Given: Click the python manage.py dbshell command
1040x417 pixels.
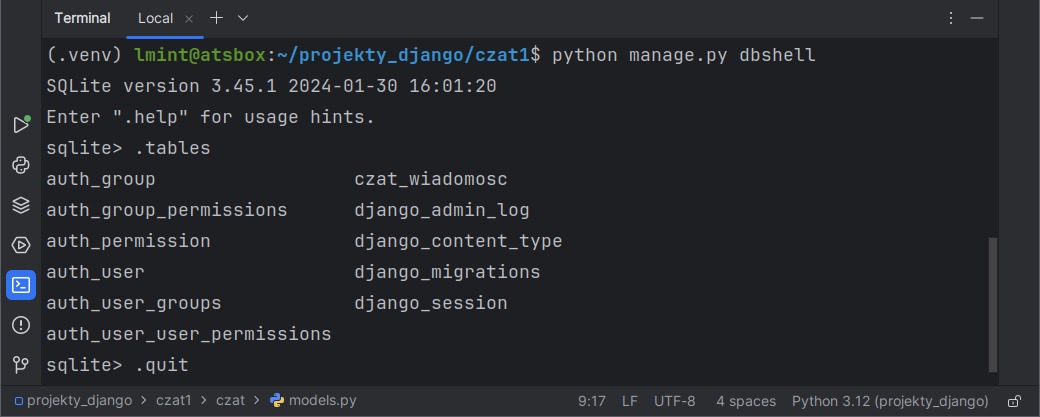Looking at the screenshot, I should (684, 55).
